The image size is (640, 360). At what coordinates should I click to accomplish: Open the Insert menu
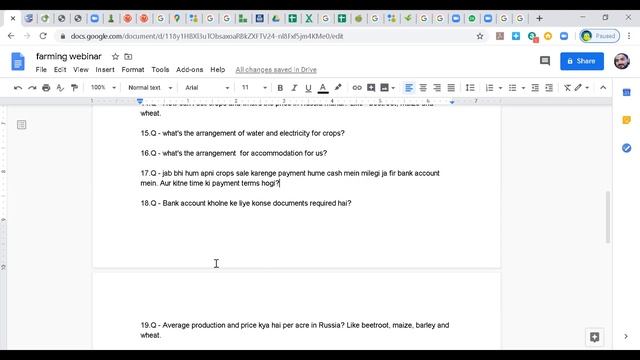point(105,70)
